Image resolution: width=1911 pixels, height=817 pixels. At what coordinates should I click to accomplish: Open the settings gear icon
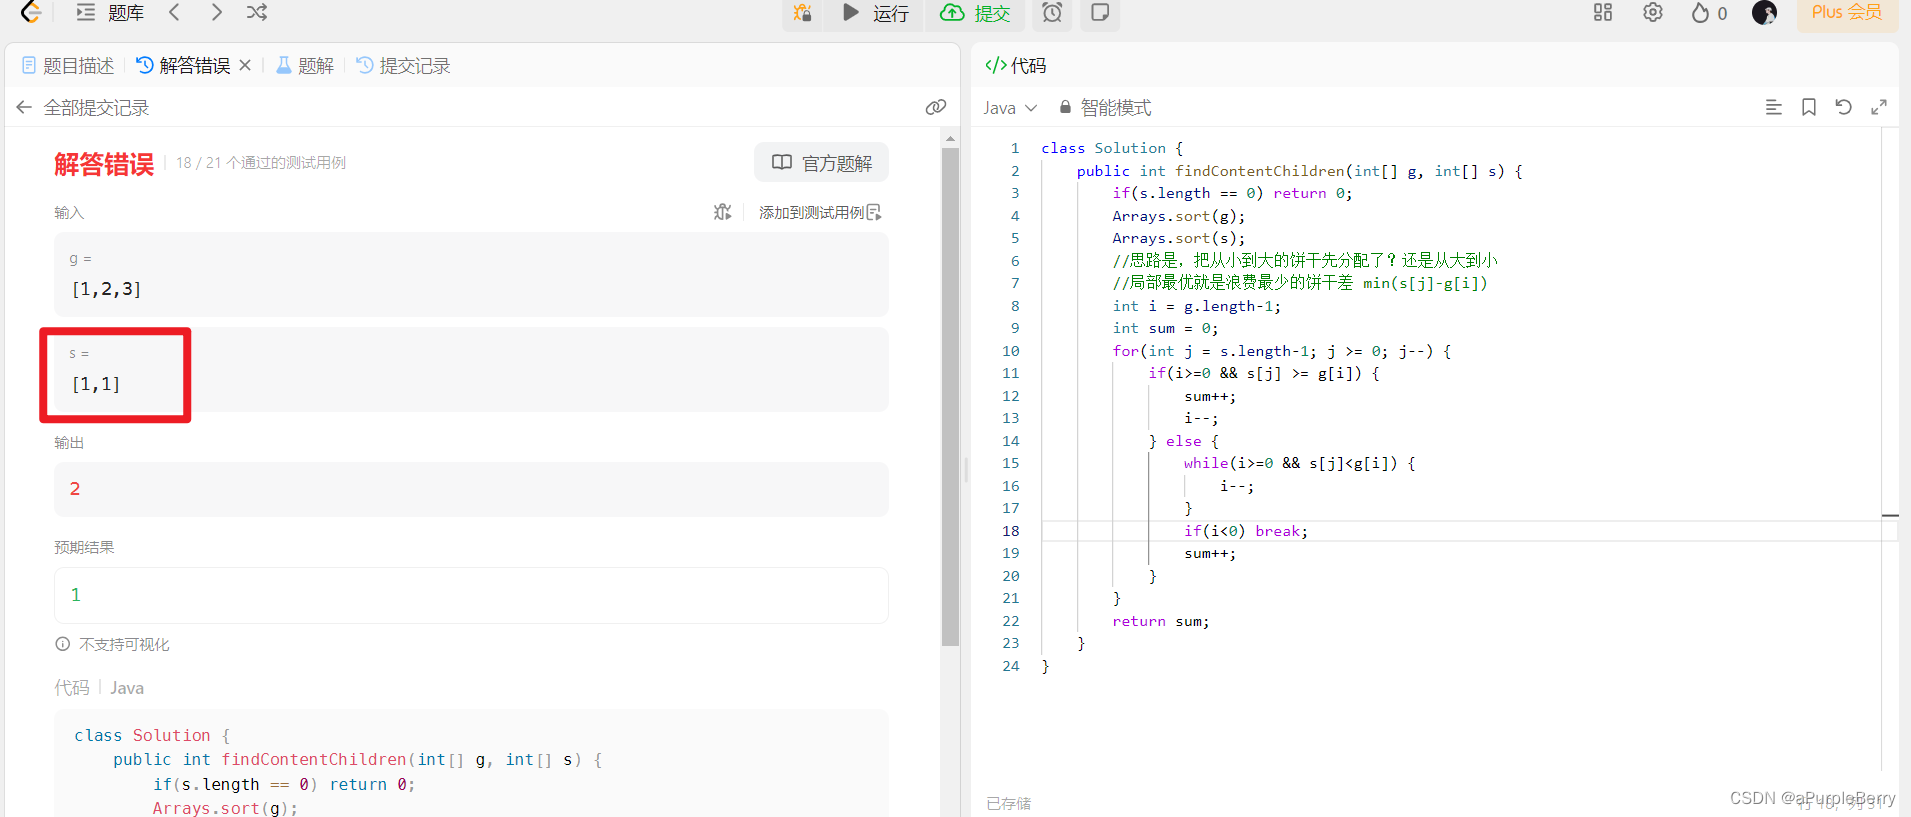click(x=1653, y=12)
